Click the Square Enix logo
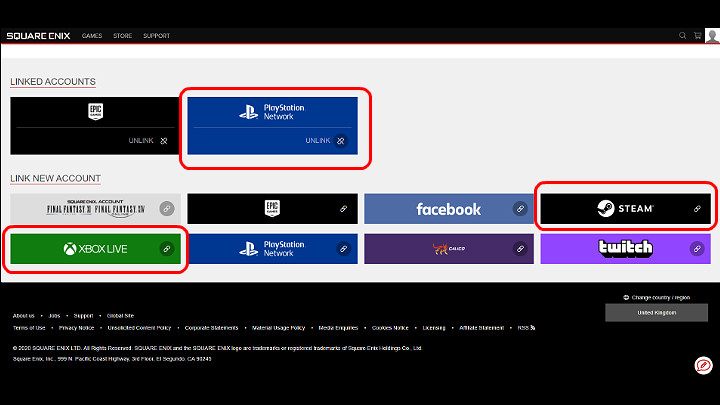The image size is (720, 405). (37, 36)
